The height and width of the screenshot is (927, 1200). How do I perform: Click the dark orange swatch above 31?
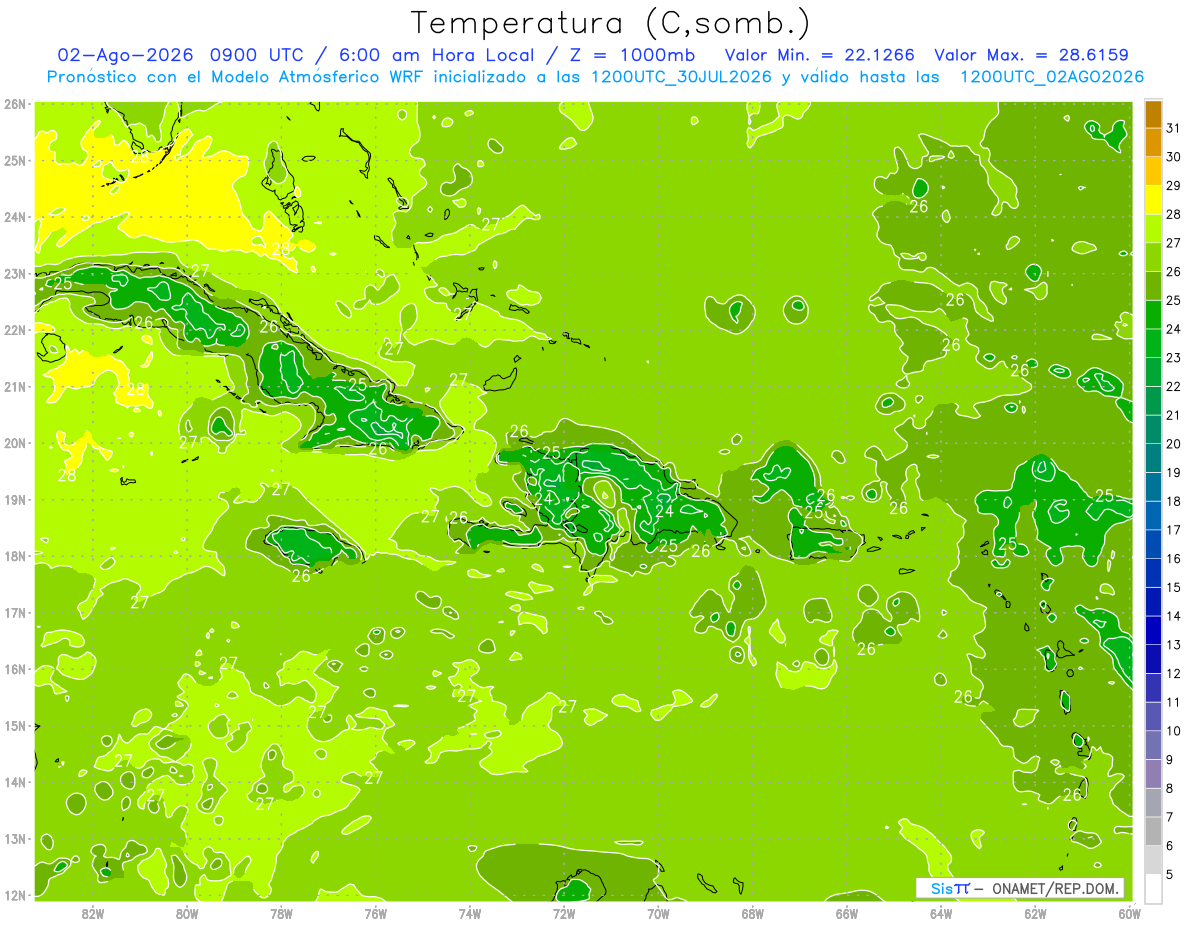point(1153,114)
